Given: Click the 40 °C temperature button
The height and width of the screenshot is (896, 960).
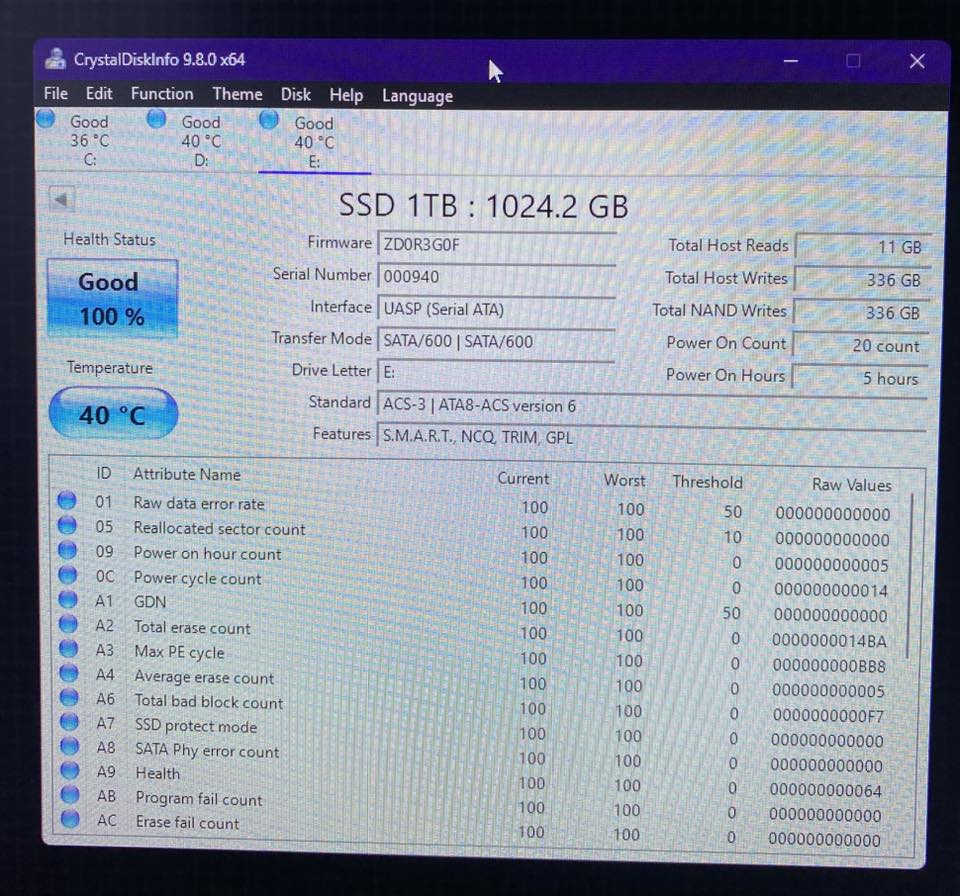Looking at the screenshot, I should click(112, 413).
